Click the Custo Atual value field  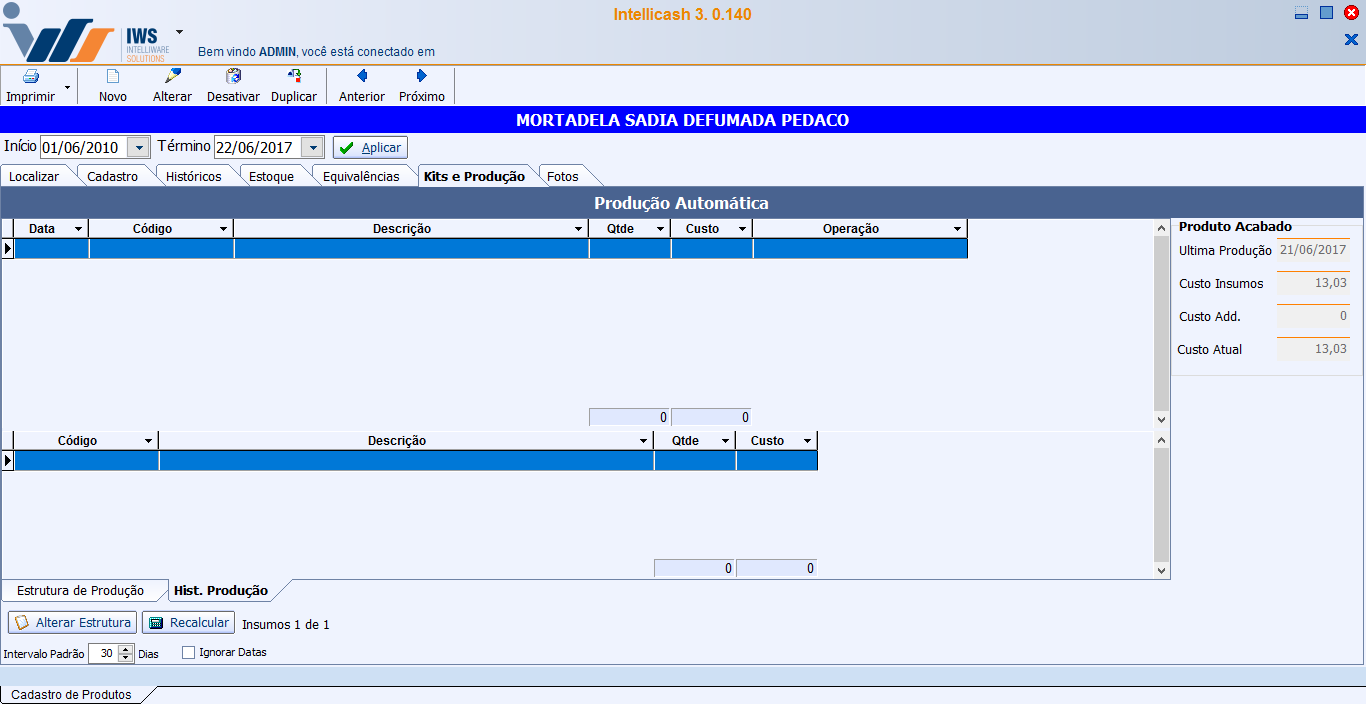[1313, 349]
